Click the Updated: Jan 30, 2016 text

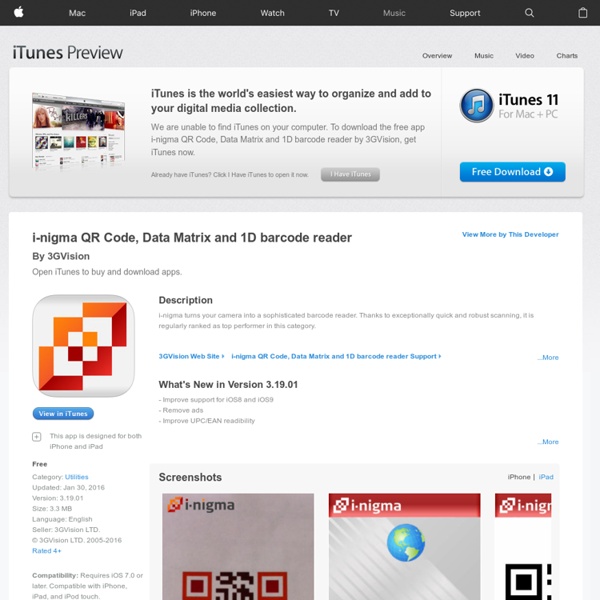(x=68, y=488)
